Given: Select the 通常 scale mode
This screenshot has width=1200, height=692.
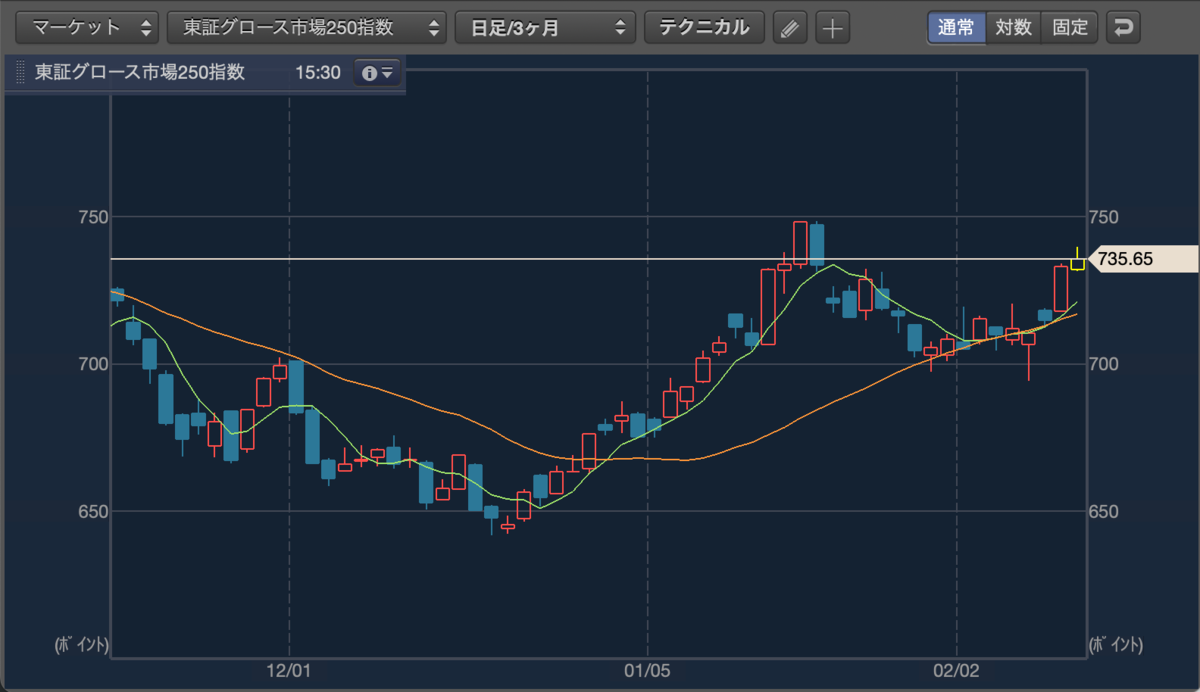Looking at the screenshot, I should [956, 27].
